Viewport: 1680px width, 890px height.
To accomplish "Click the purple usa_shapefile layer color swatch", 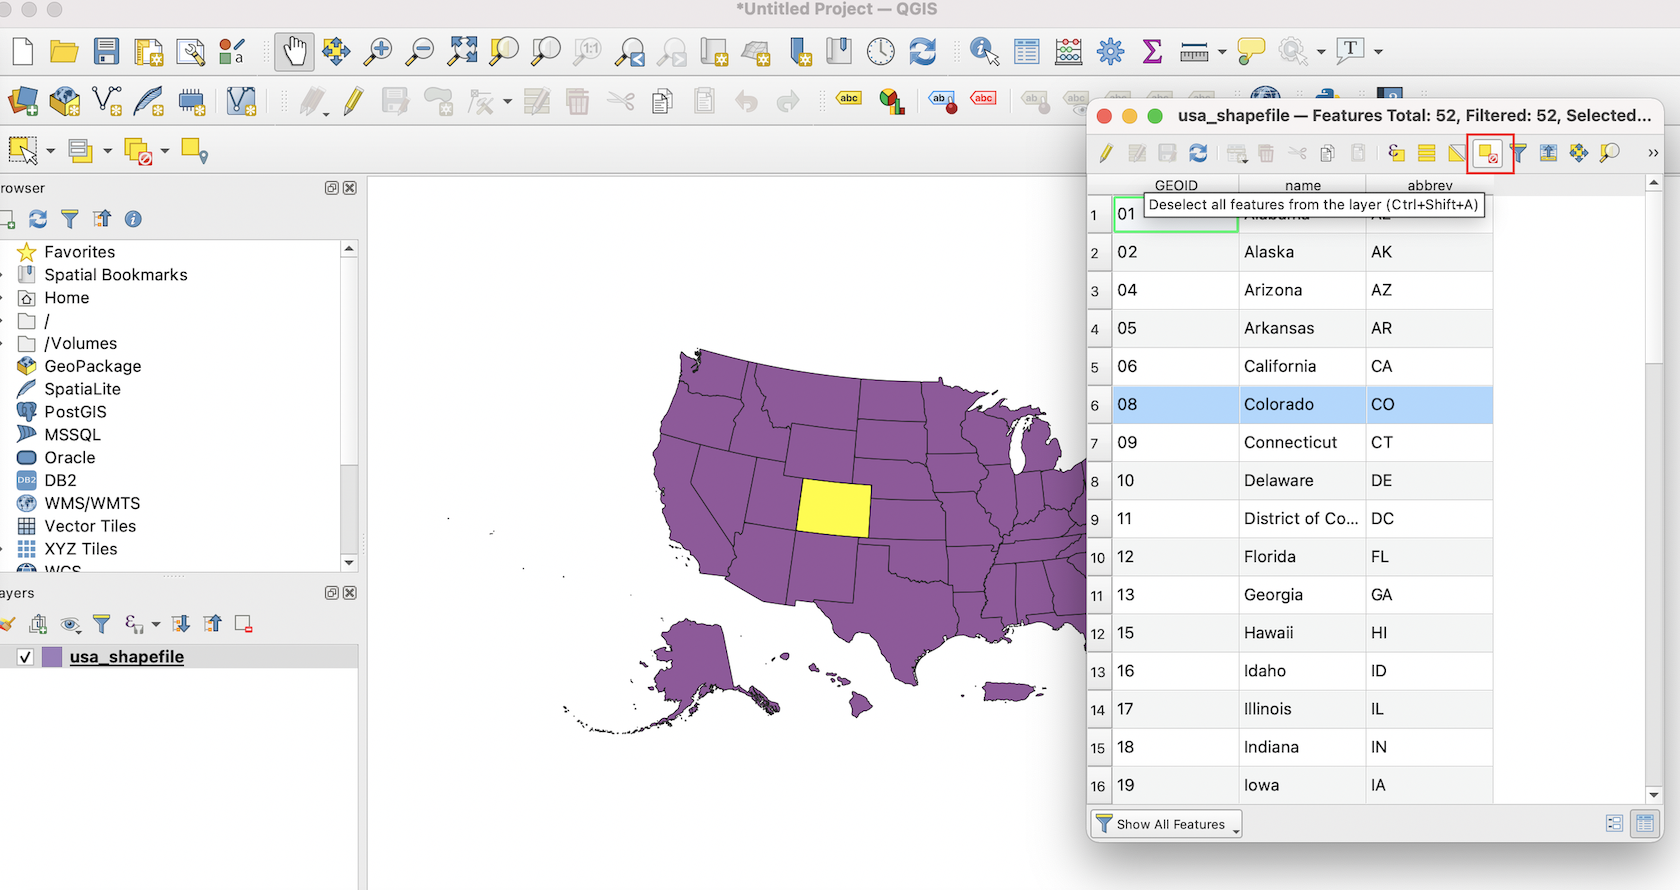I will tap(52, 657).
